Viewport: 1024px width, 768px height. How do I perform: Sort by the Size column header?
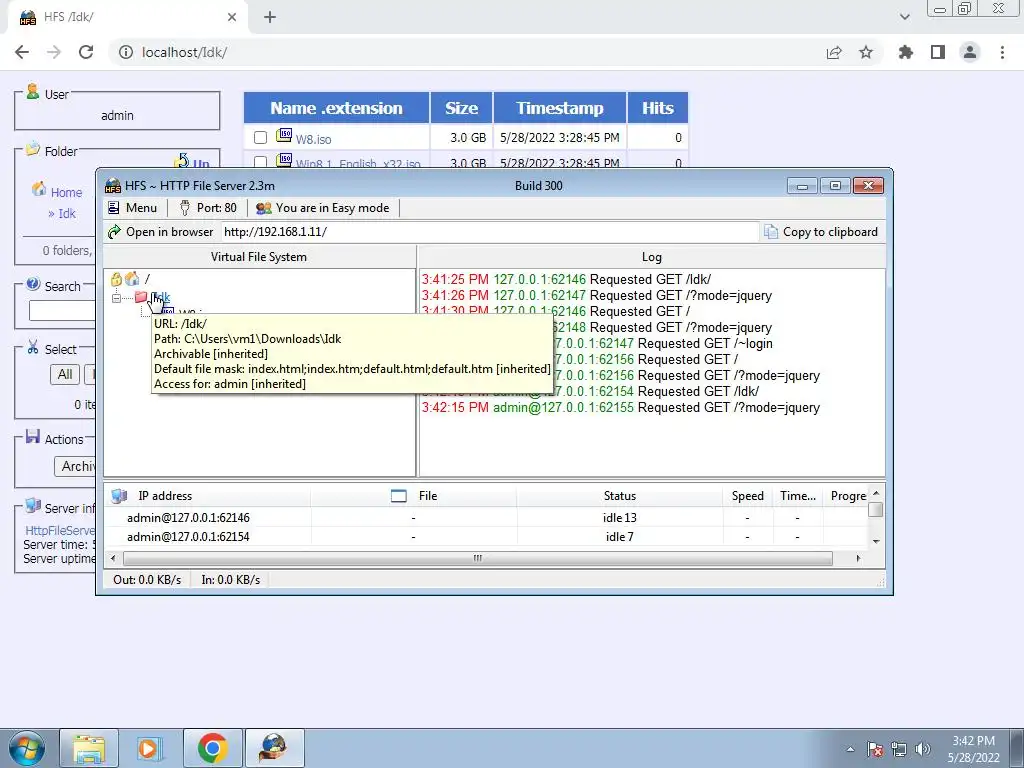click(462, 108)
